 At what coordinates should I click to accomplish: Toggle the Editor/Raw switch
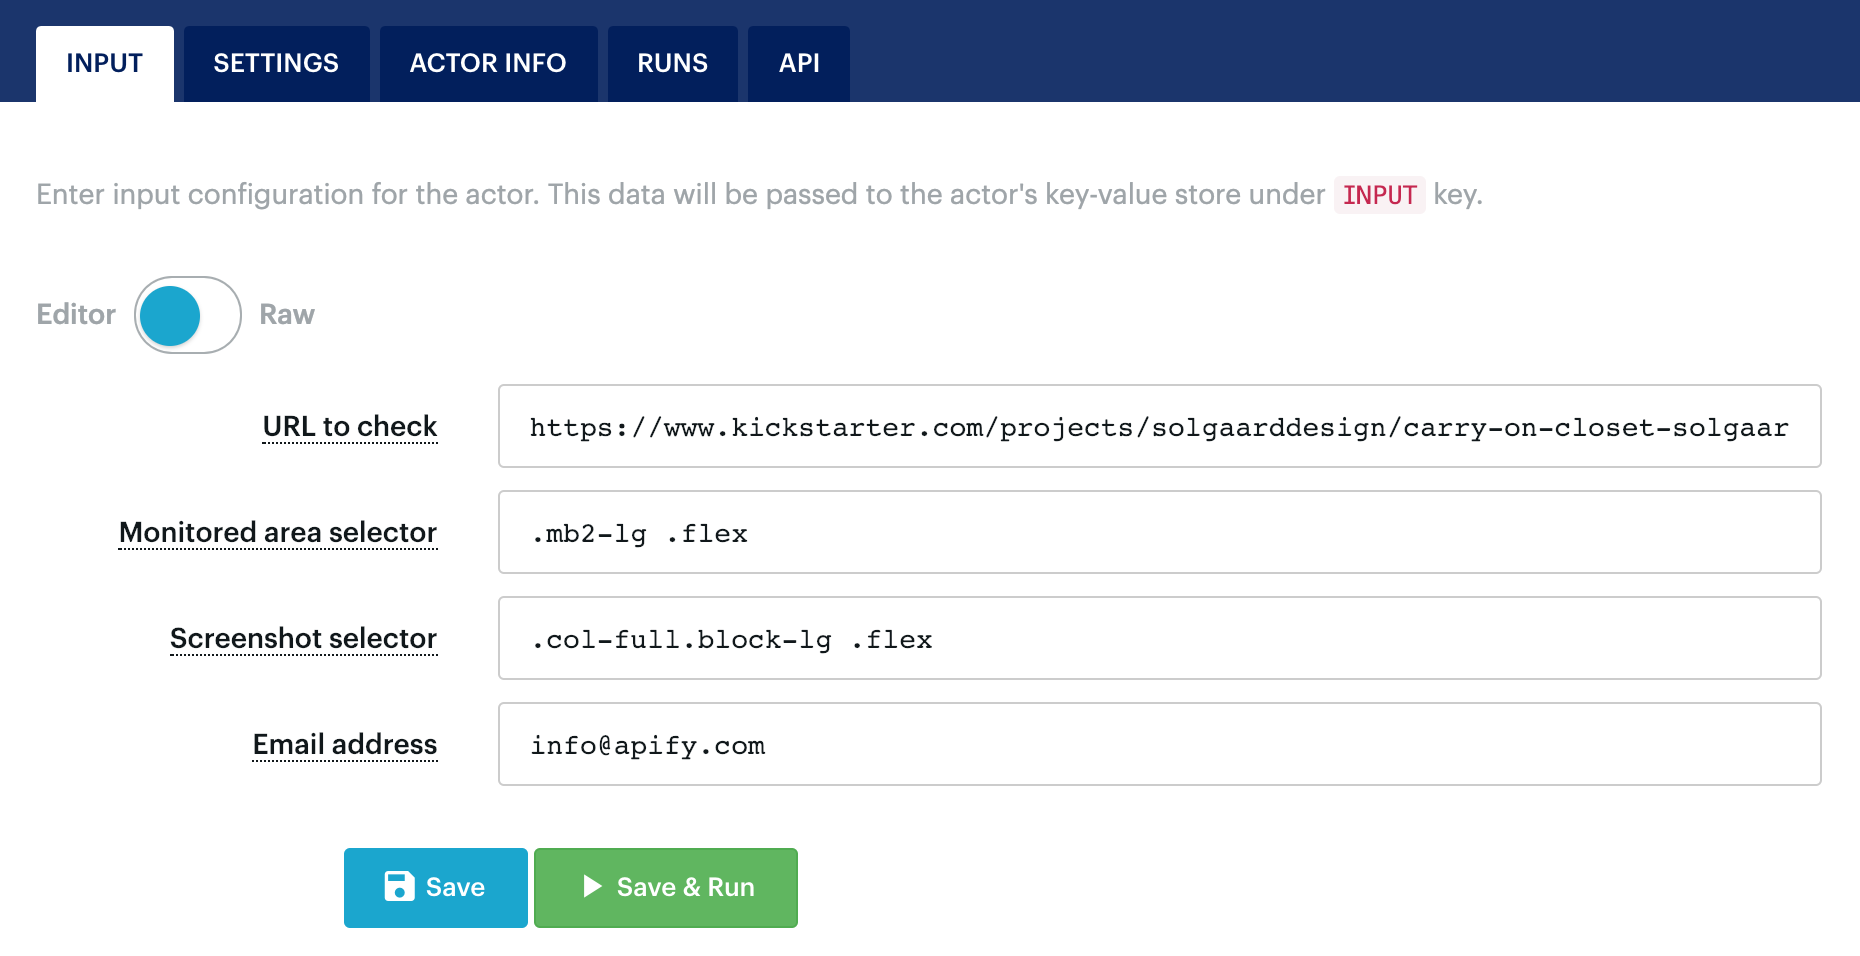(x=188, y=315)
